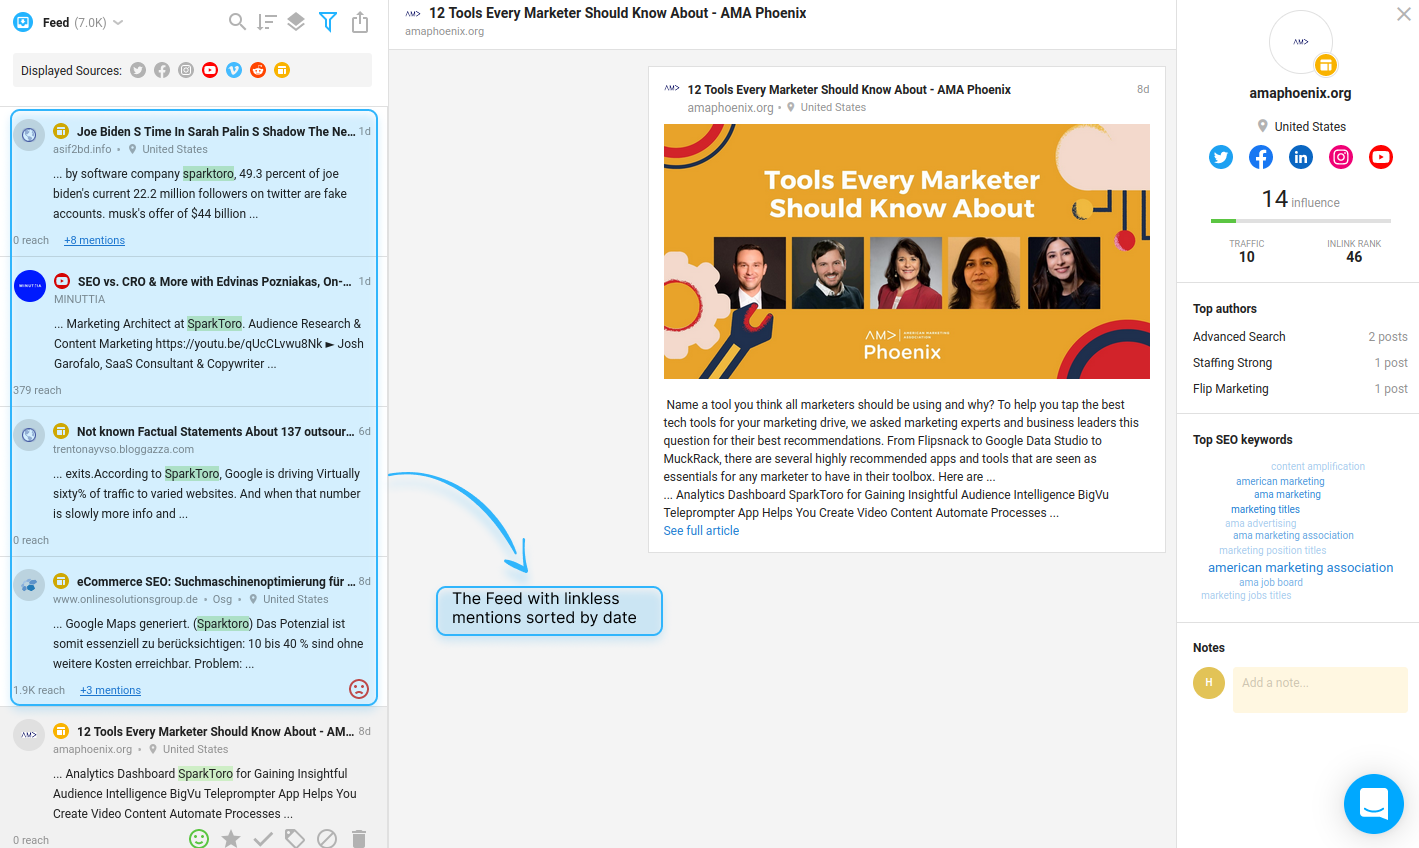The height and width of the screenshot is (848, 1419).
Task: Click keyword marketing titles
Action: point(1265,509)
